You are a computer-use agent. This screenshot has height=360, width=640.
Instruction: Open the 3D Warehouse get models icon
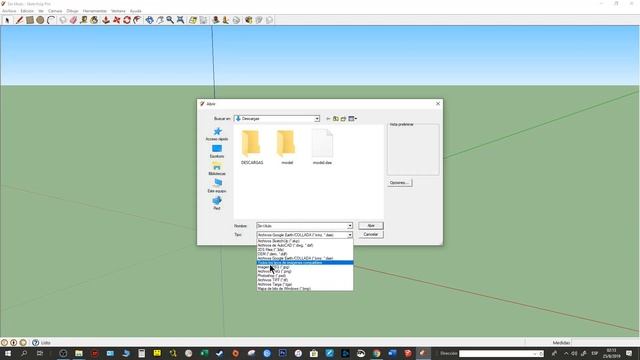(x=248, y=20)
